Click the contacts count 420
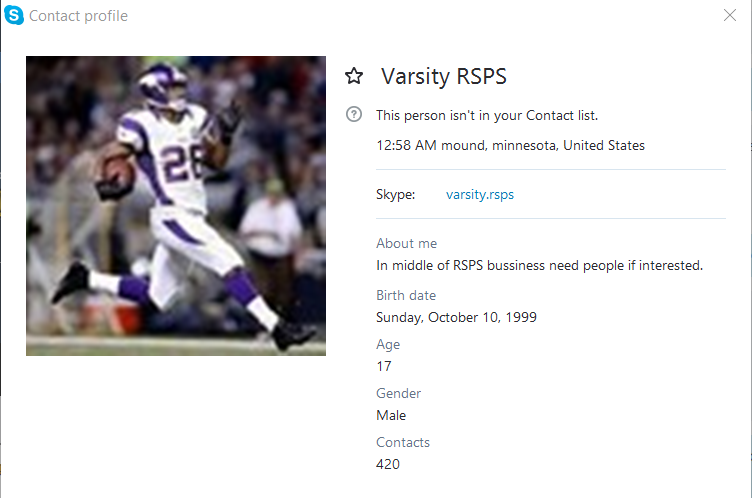This screenshot has width=752, height=498. [388, 464]
